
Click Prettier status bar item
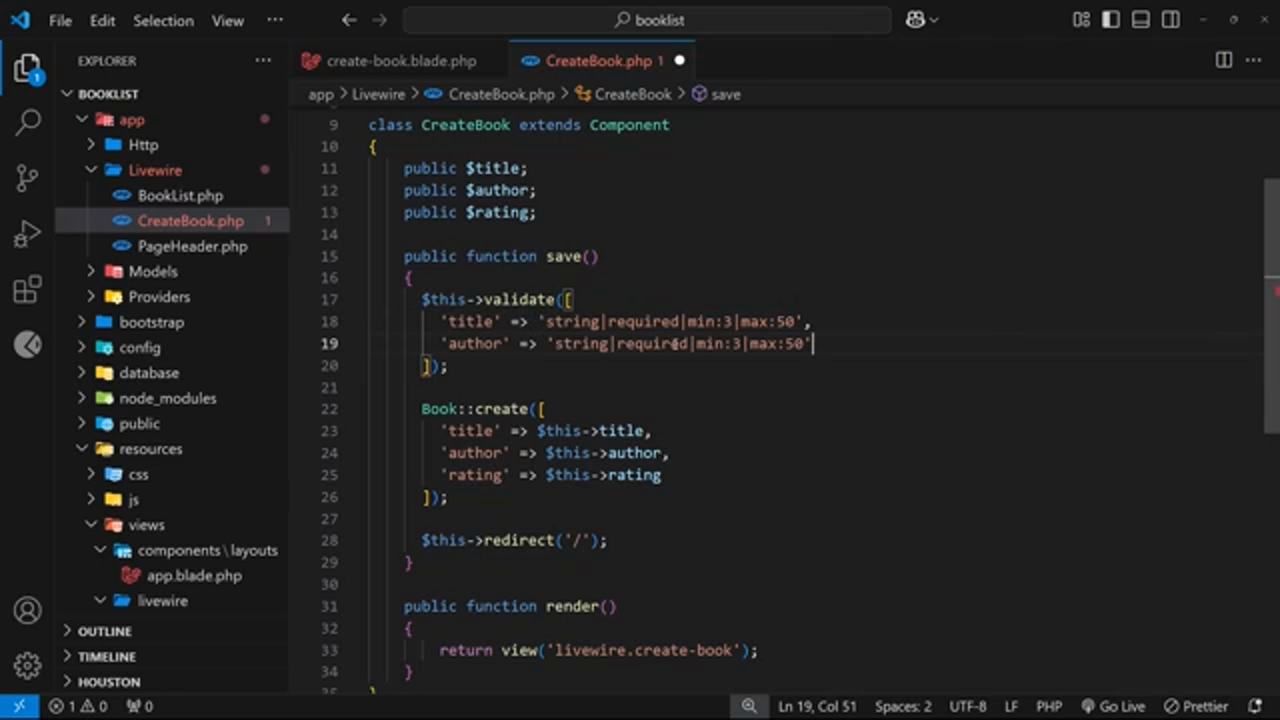1196,706
